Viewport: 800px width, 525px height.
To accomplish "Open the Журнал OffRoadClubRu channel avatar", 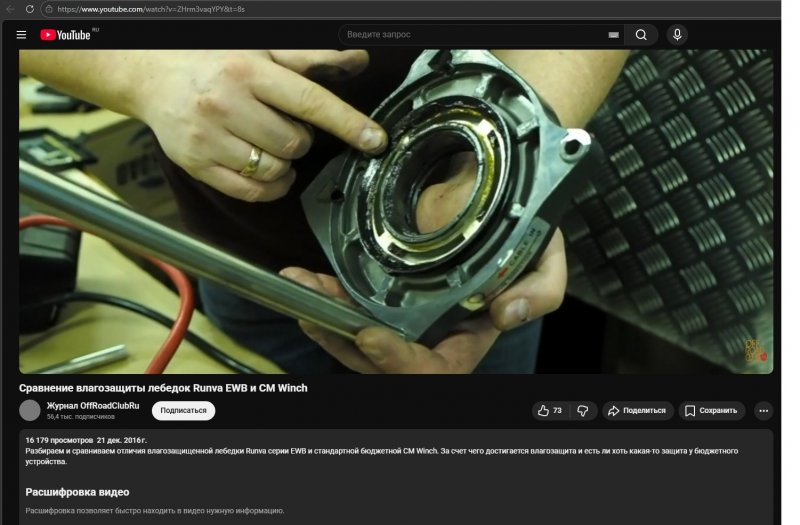I will [x=30, y=410].
